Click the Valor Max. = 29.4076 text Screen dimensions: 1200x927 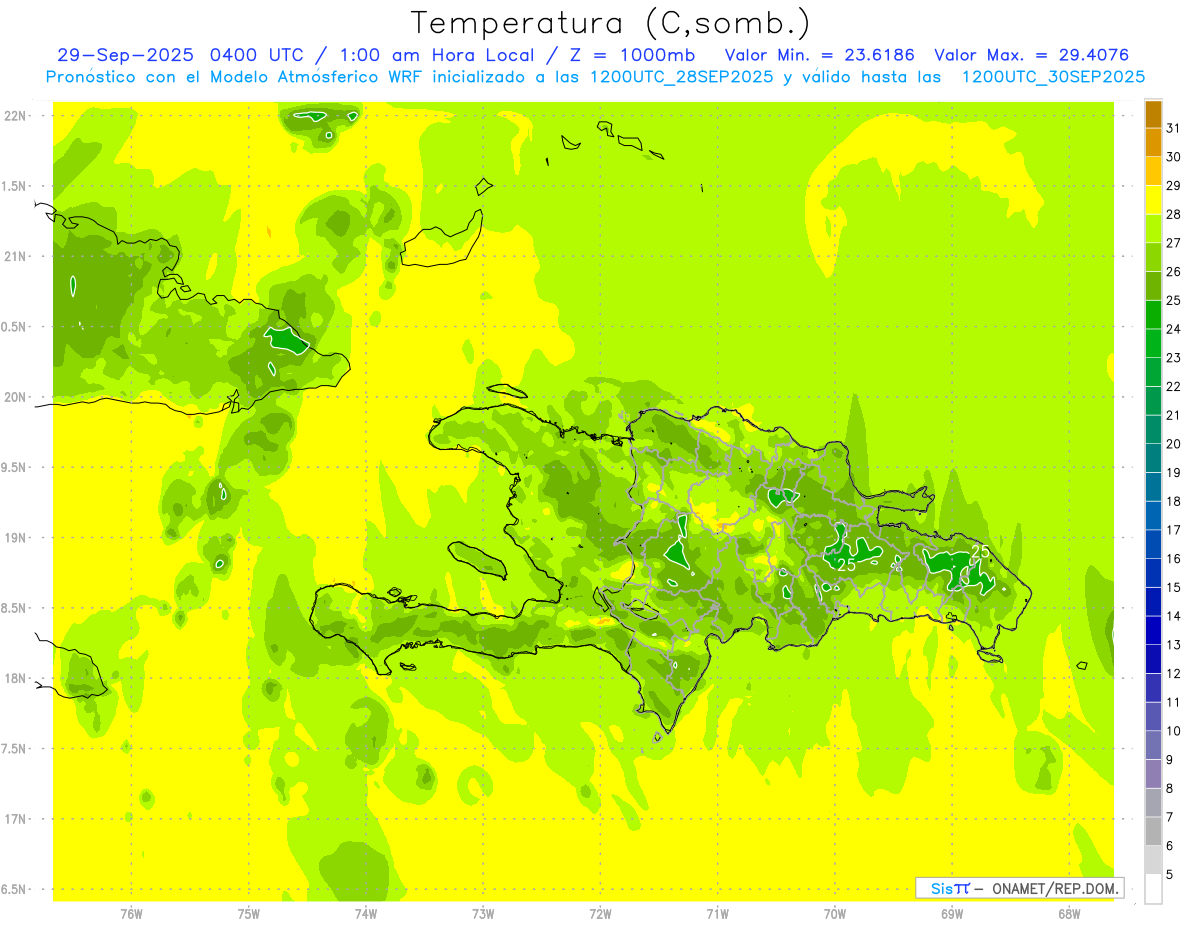click(1032, 55)
